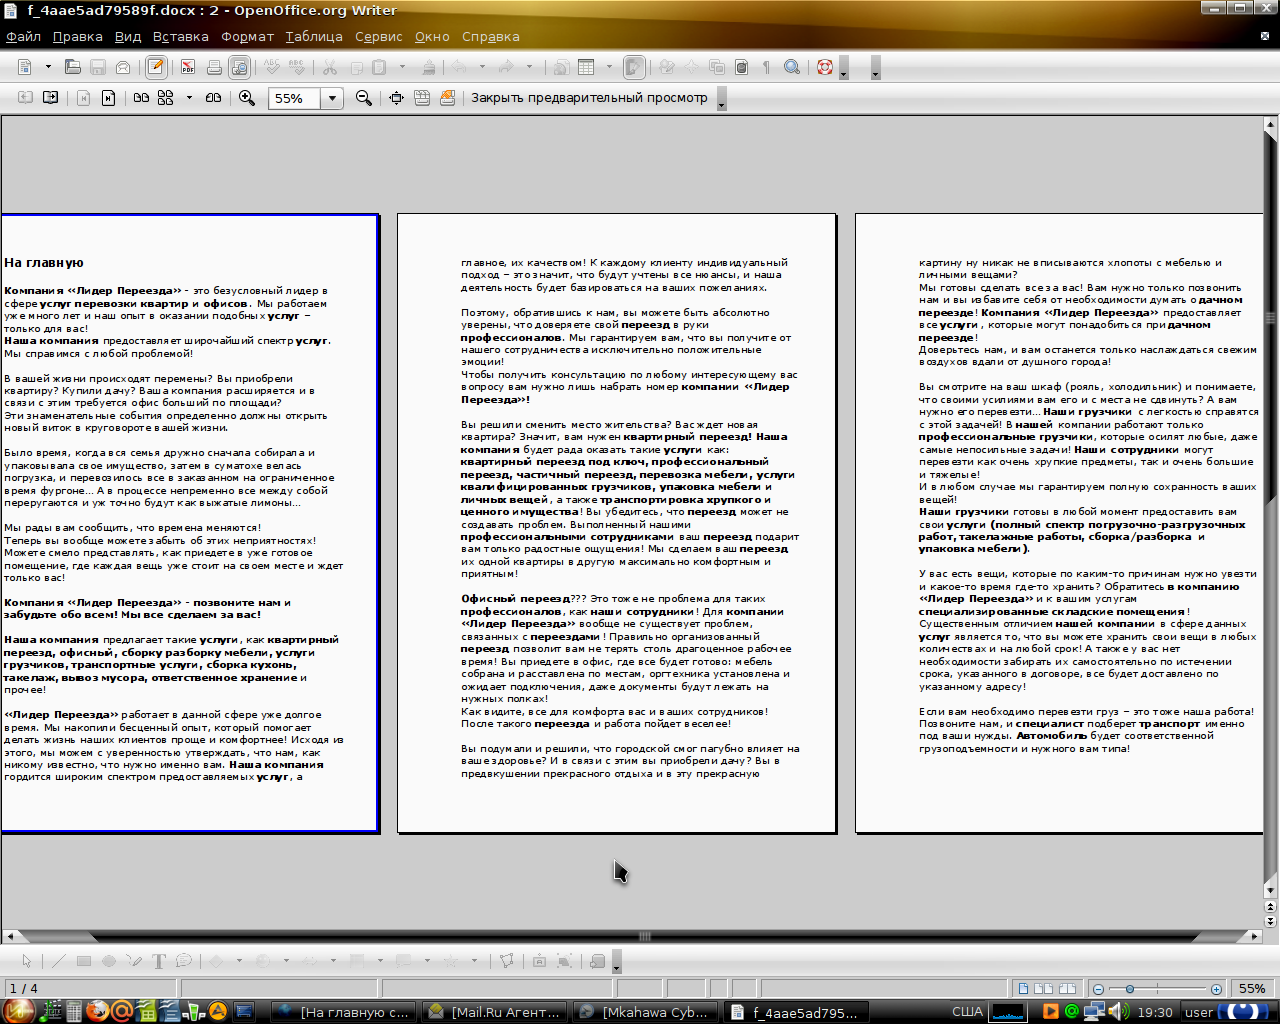Jump to the last page of document

(x=108, y=98)
